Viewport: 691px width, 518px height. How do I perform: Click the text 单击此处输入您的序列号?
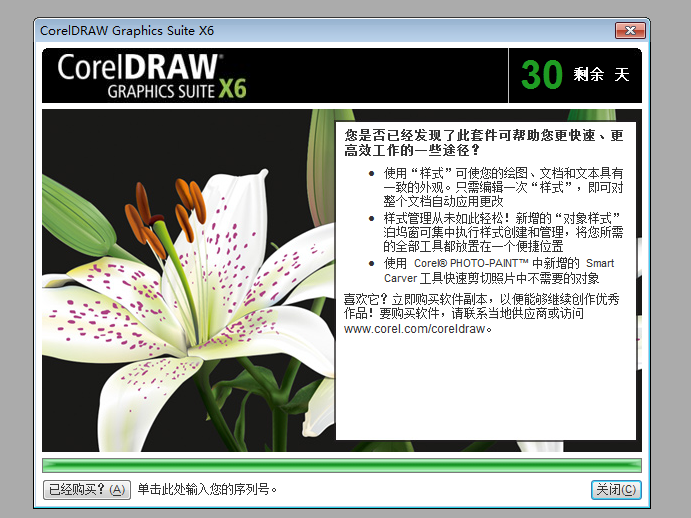coord(207,489)
